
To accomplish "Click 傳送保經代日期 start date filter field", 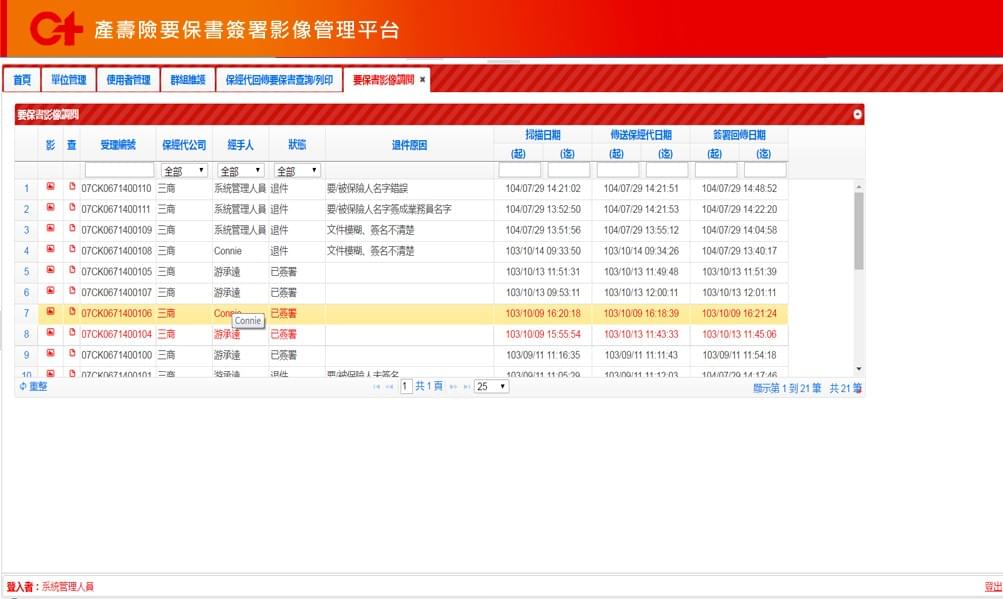I will pyautogui.click(x=617, y=170).
